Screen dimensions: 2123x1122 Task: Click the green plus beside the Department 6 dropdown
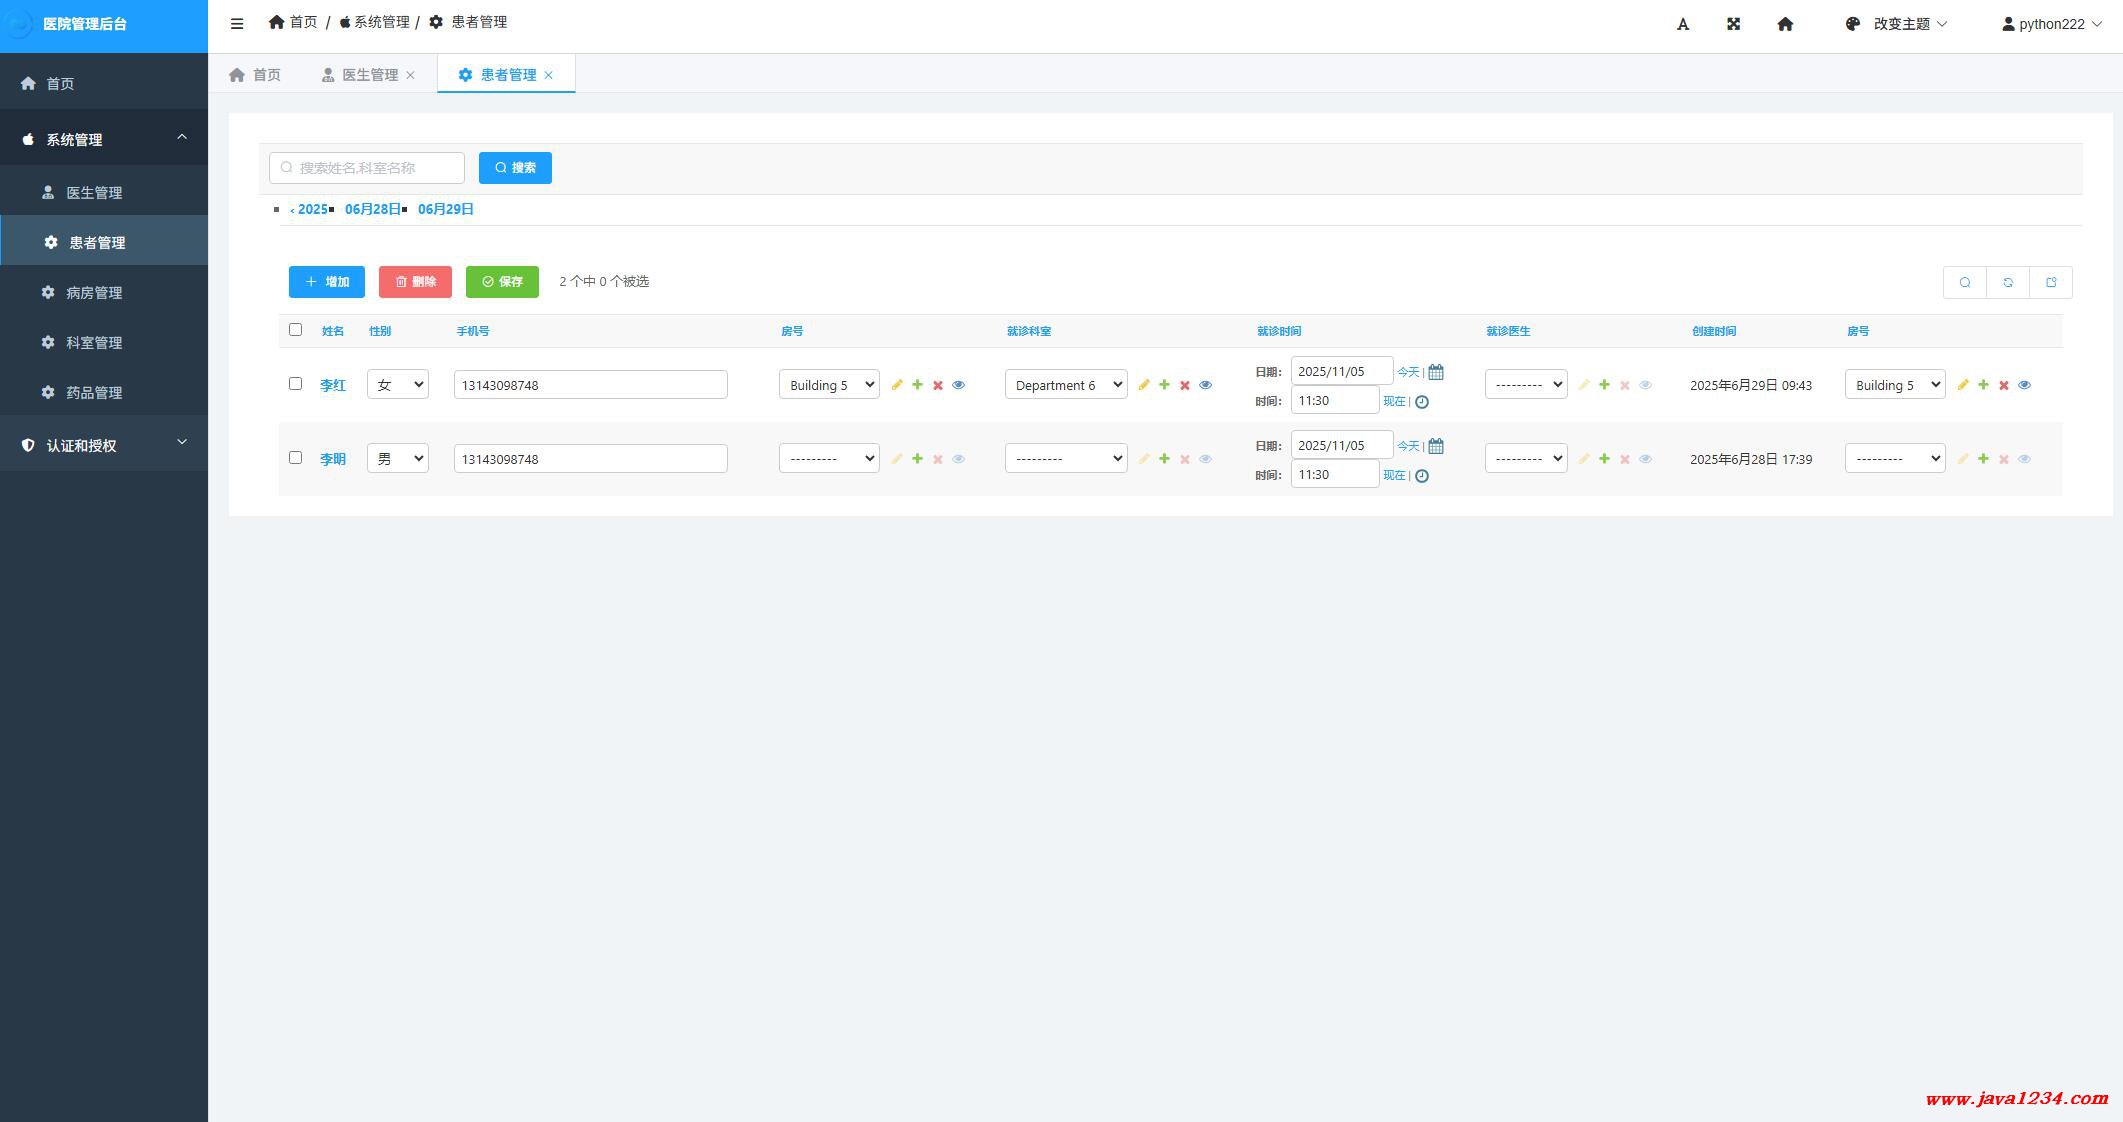[x=1164, y=385]
